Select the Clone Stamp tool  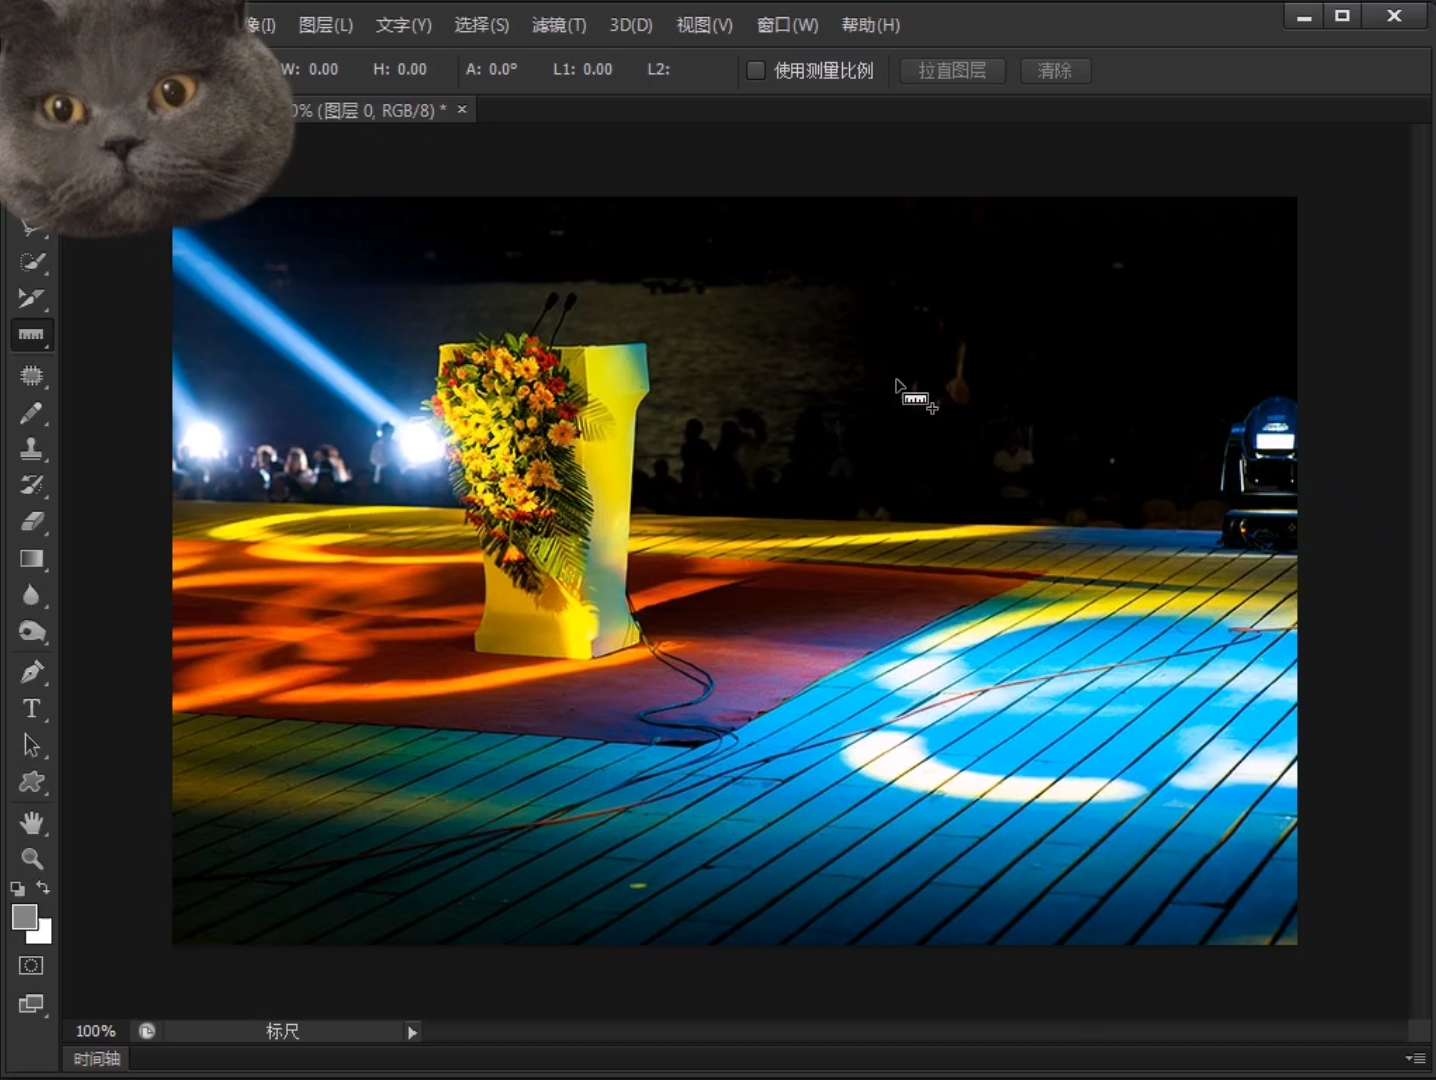(31, 448)
